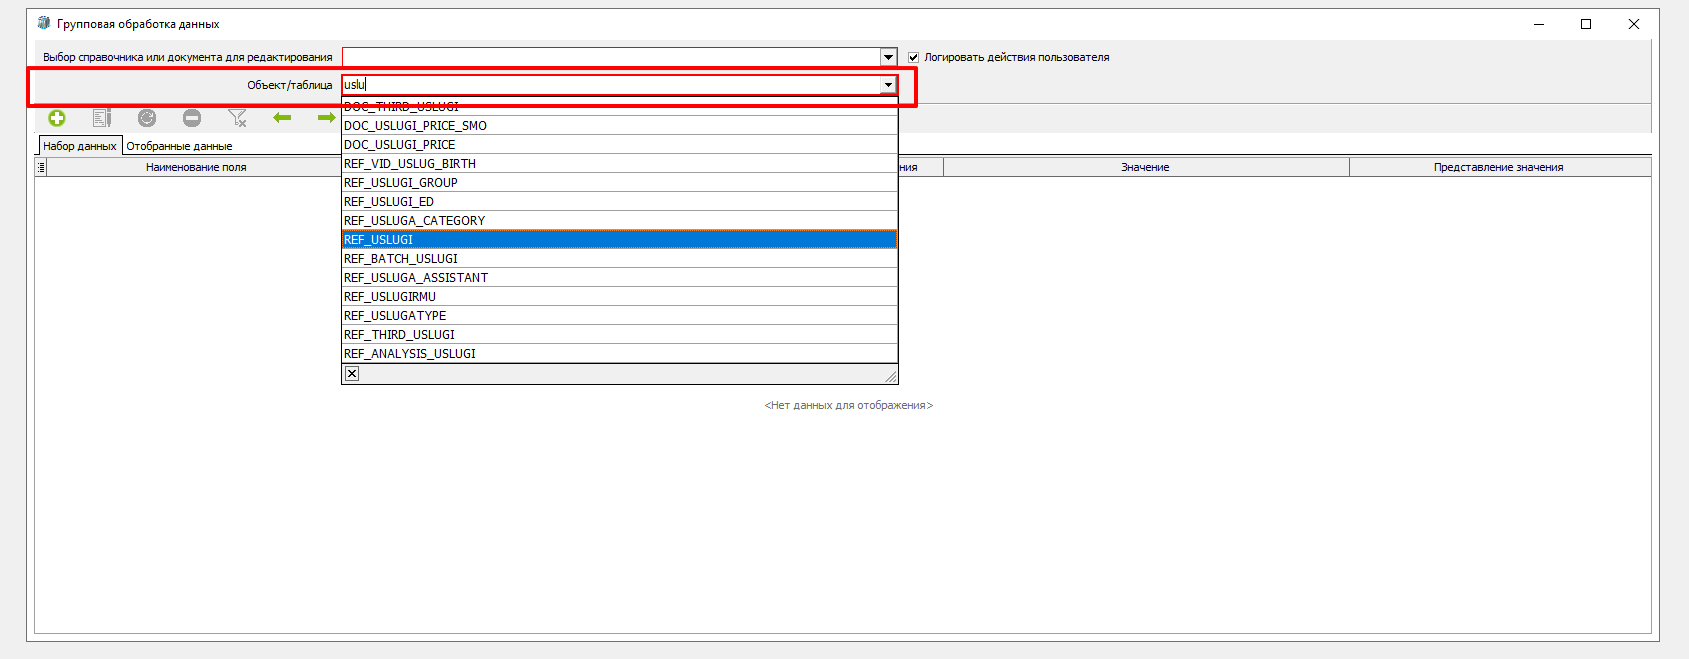Minimize the Групповая обработка данных window
The image size is (1689, 659).
tap(1539, 24)
